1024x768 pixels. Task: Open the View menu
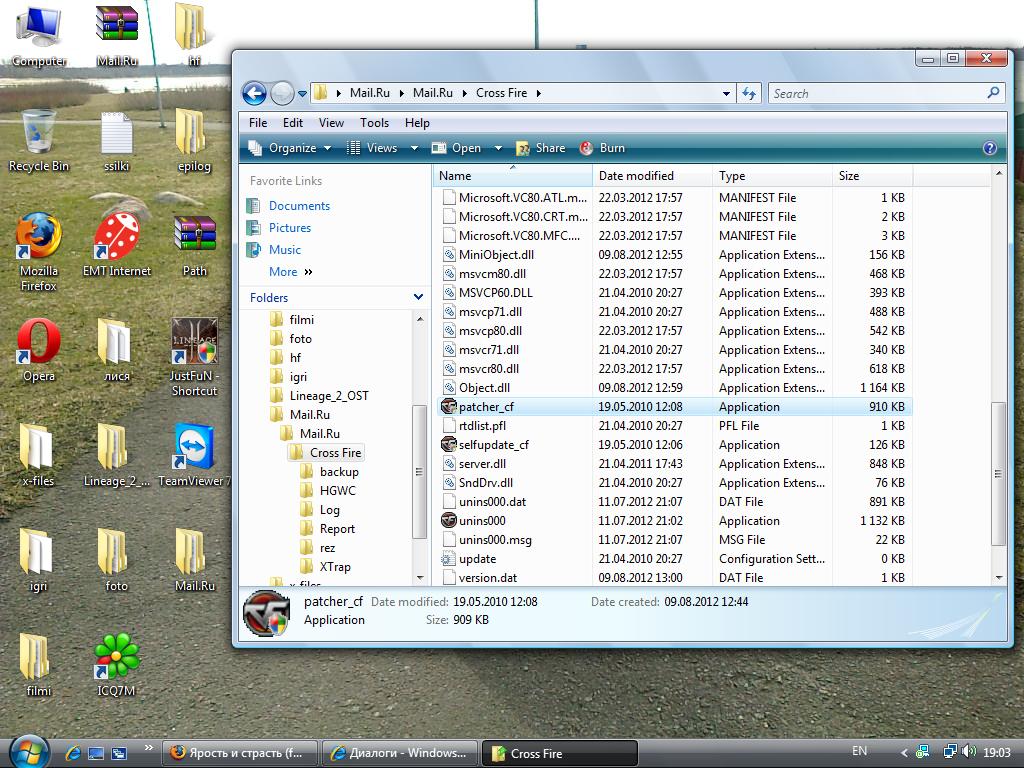coord(331,123)
